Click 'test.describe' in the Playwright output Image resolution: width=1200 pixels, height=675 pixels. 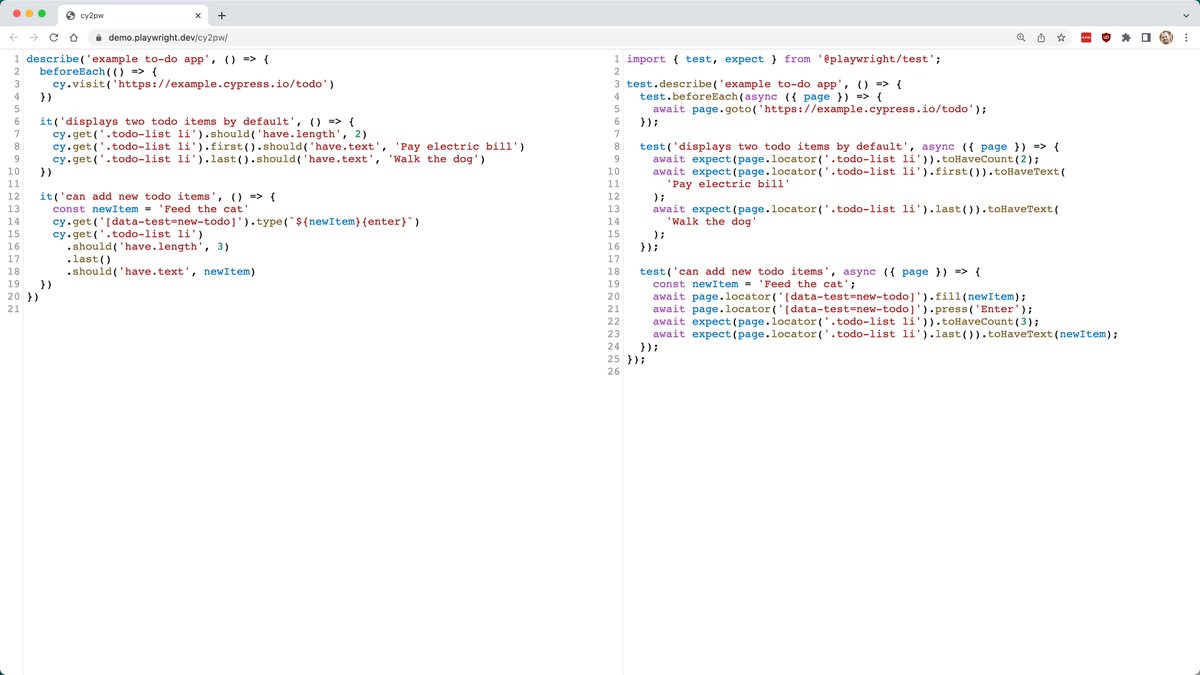click(670, 85)
